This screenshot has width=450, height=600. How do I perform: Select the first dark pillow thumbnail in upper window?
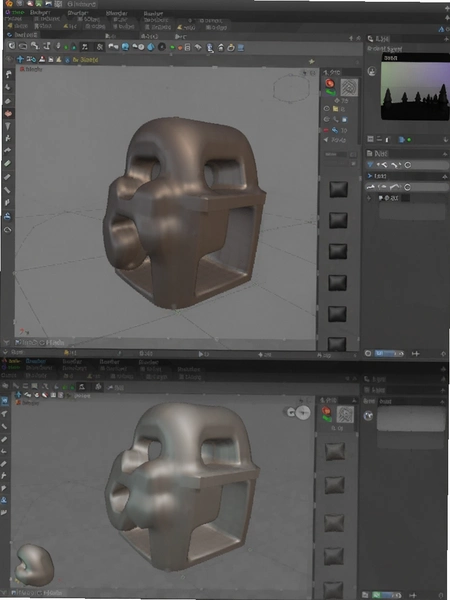(x=338, y=189)
